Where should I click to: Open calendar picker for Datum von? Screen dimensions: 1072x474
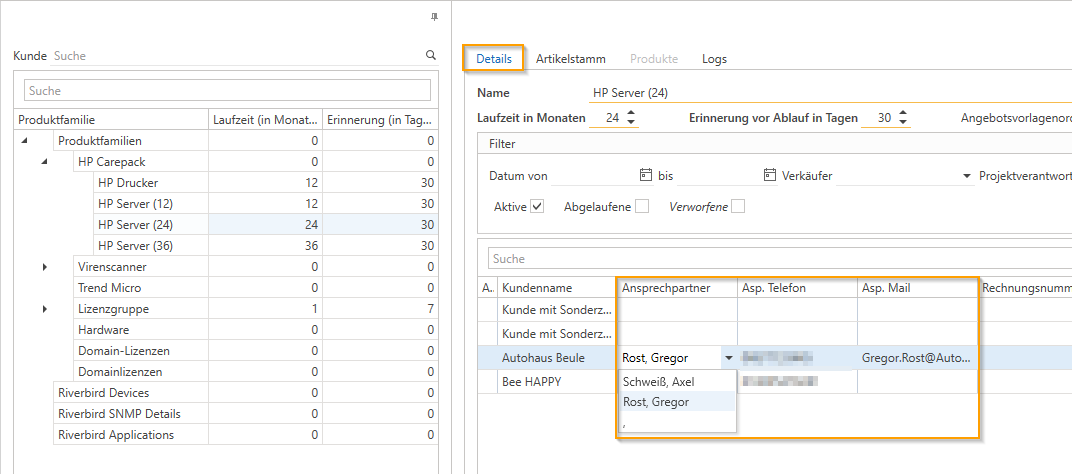pyautogui.click(x=645, y=175)
